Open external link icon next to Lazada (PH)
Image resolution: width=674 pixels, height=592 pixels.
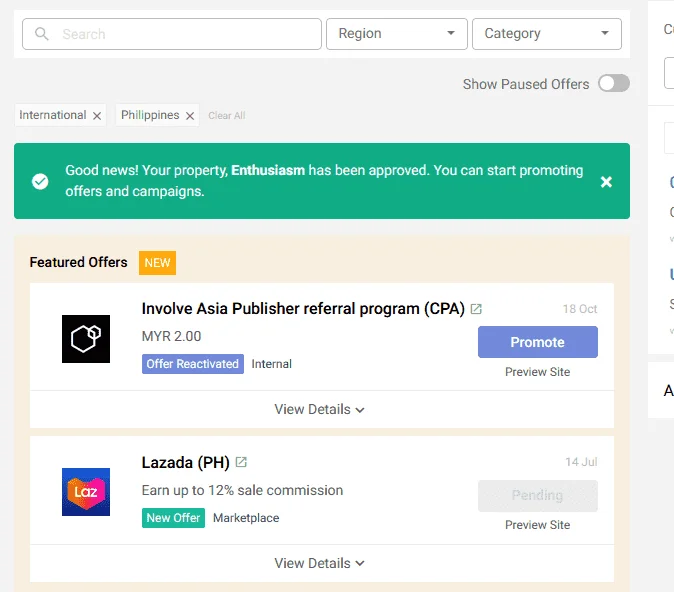click(x=241, y=462)
